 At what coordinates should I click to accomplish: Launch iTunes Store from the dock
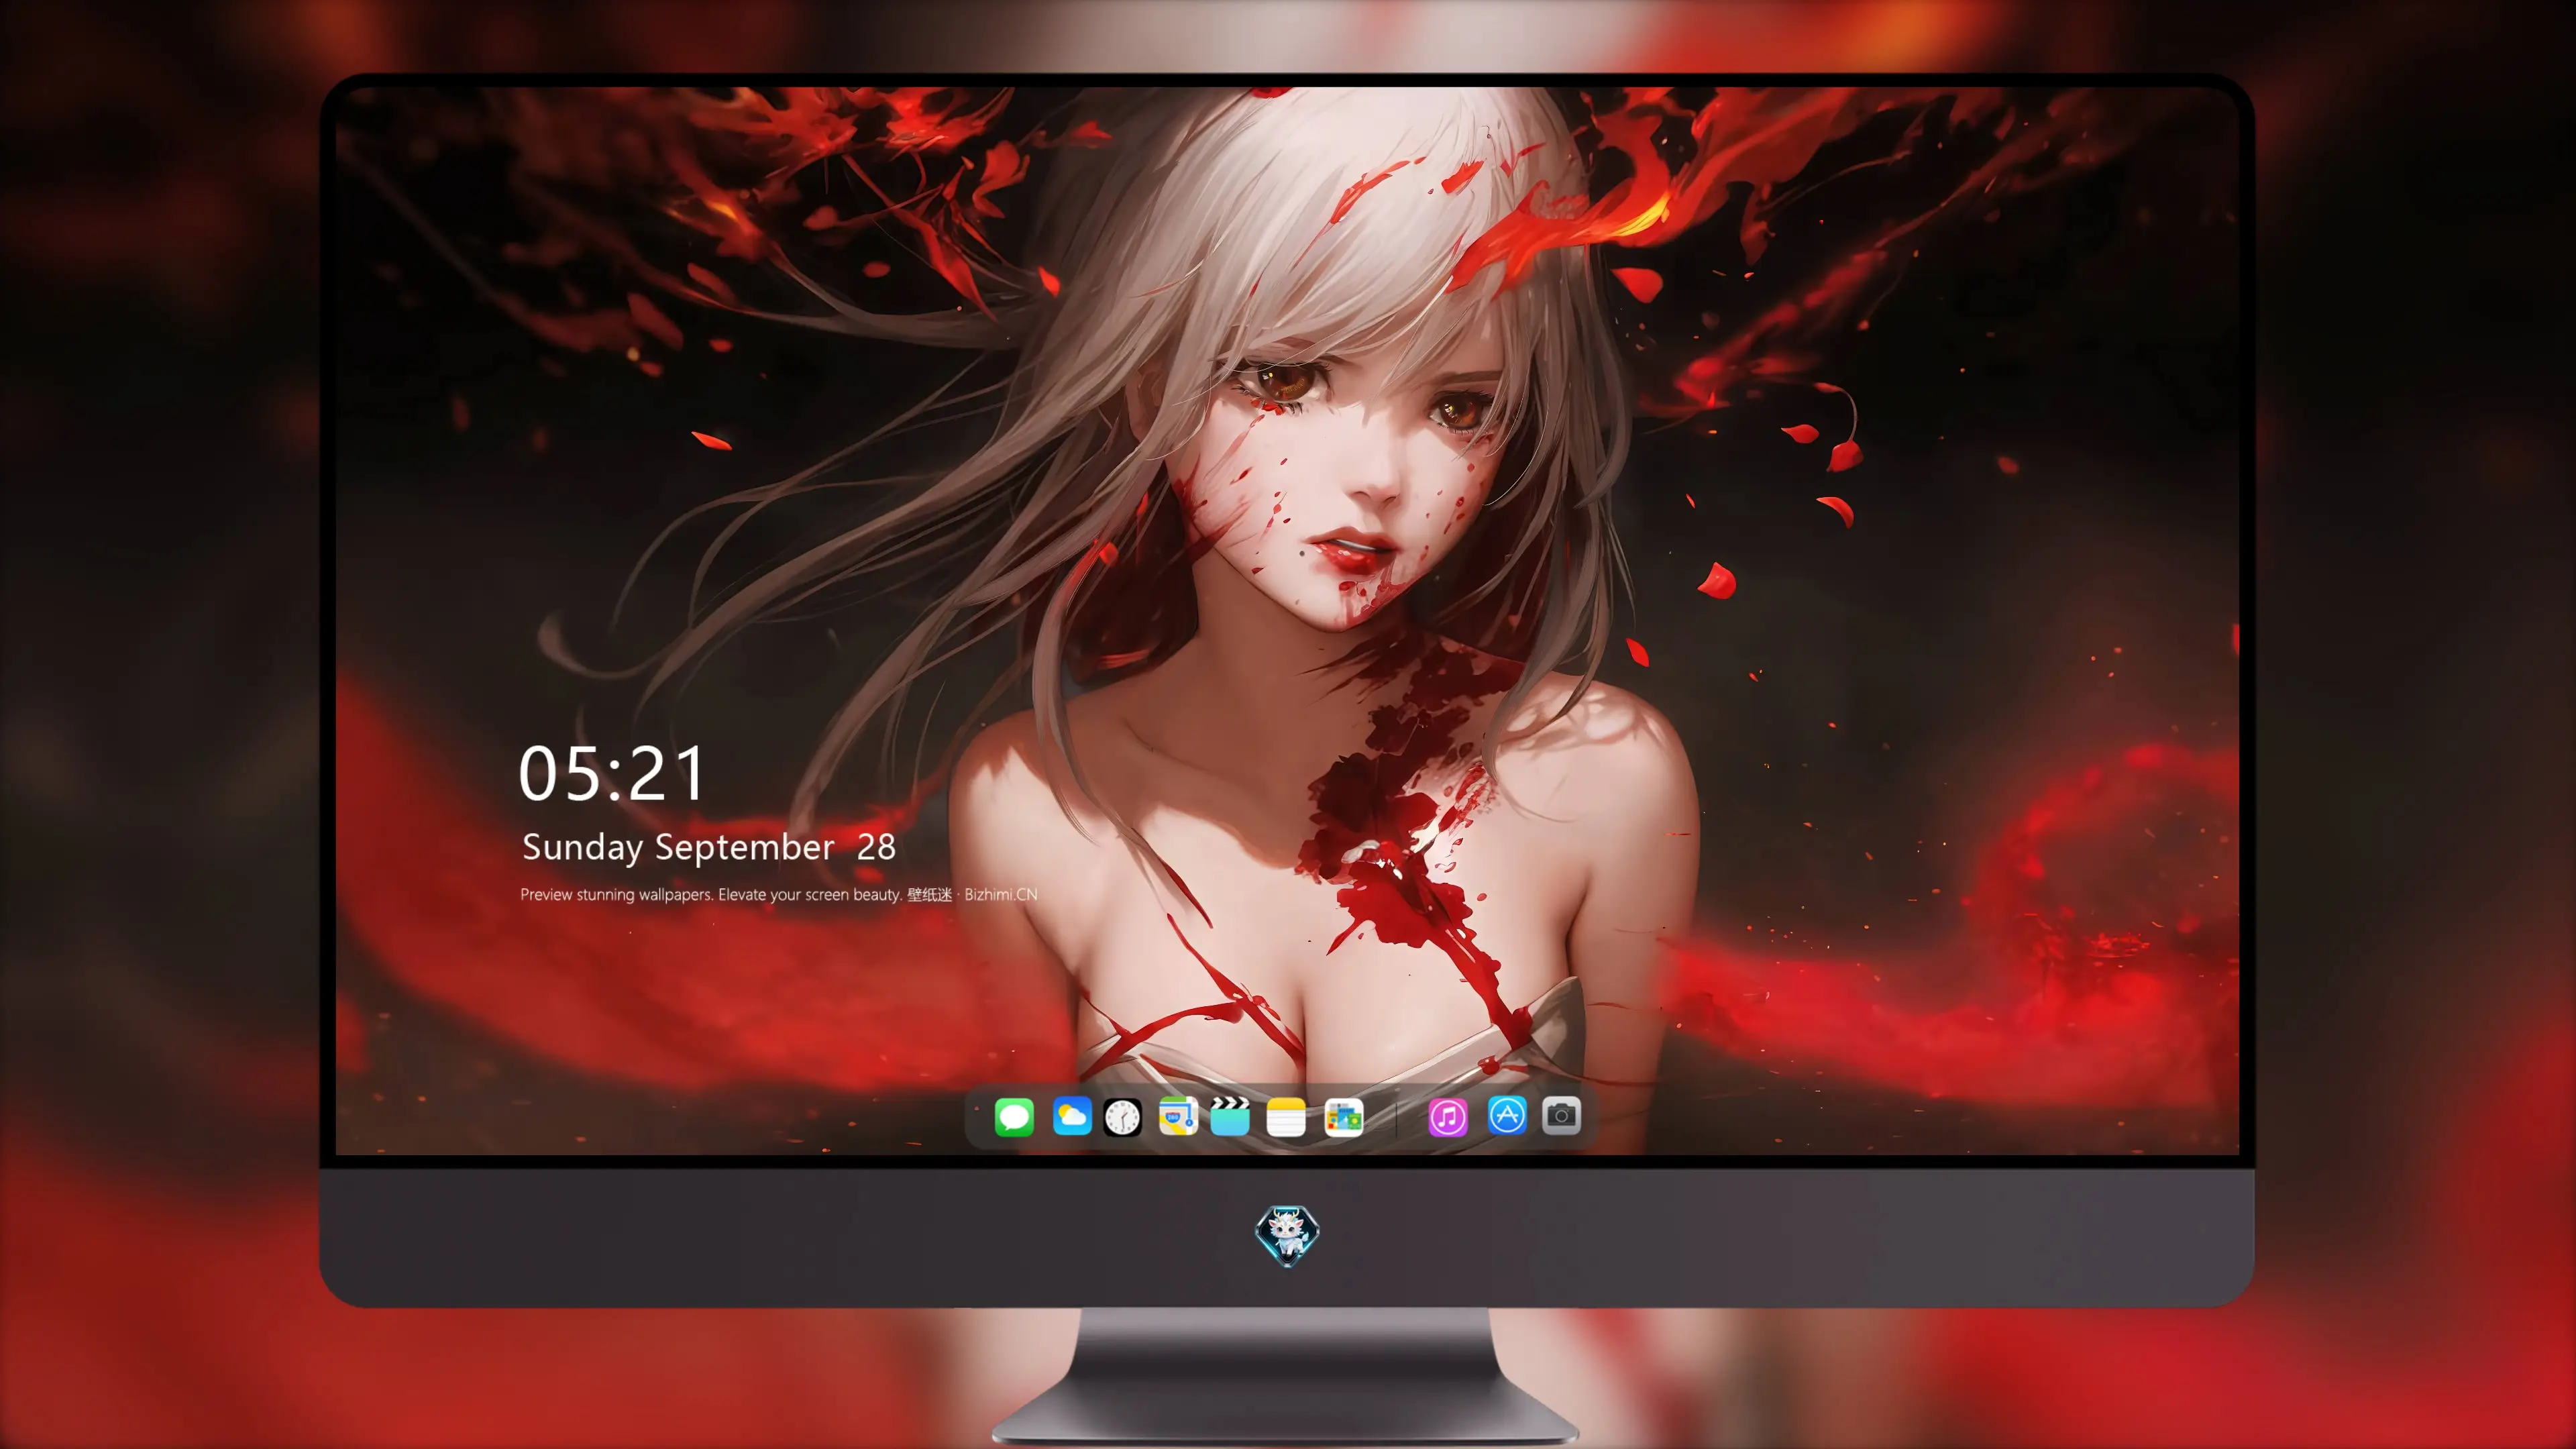[x=1448, y=1117]
